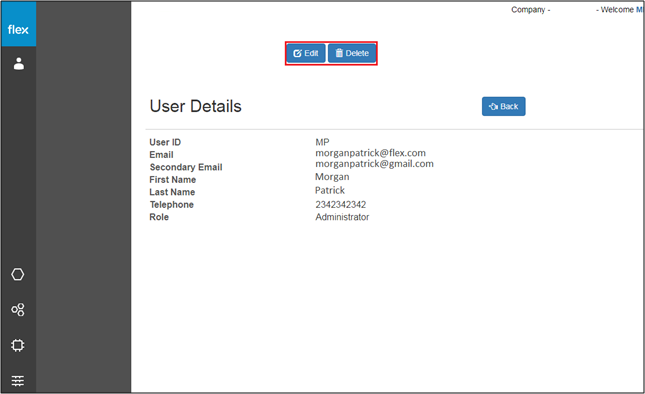Image resolution: width=645 pixels, height=394 pixels.
Task: Click the User ID field label
Action: pyautogui.click(x=165, y=142)
